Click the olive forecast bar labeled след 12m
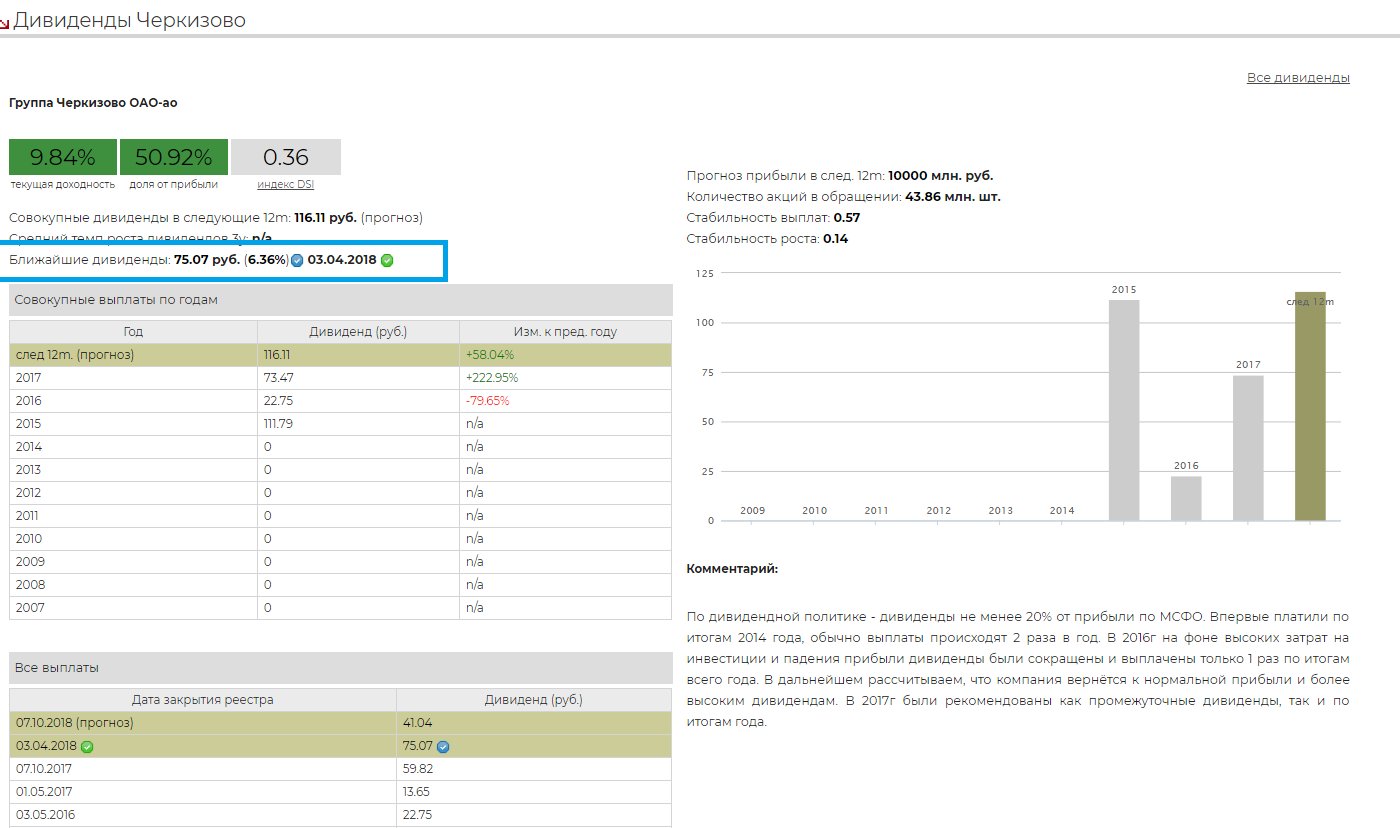Screen dimensions: 1400x828 point(1309,406)
